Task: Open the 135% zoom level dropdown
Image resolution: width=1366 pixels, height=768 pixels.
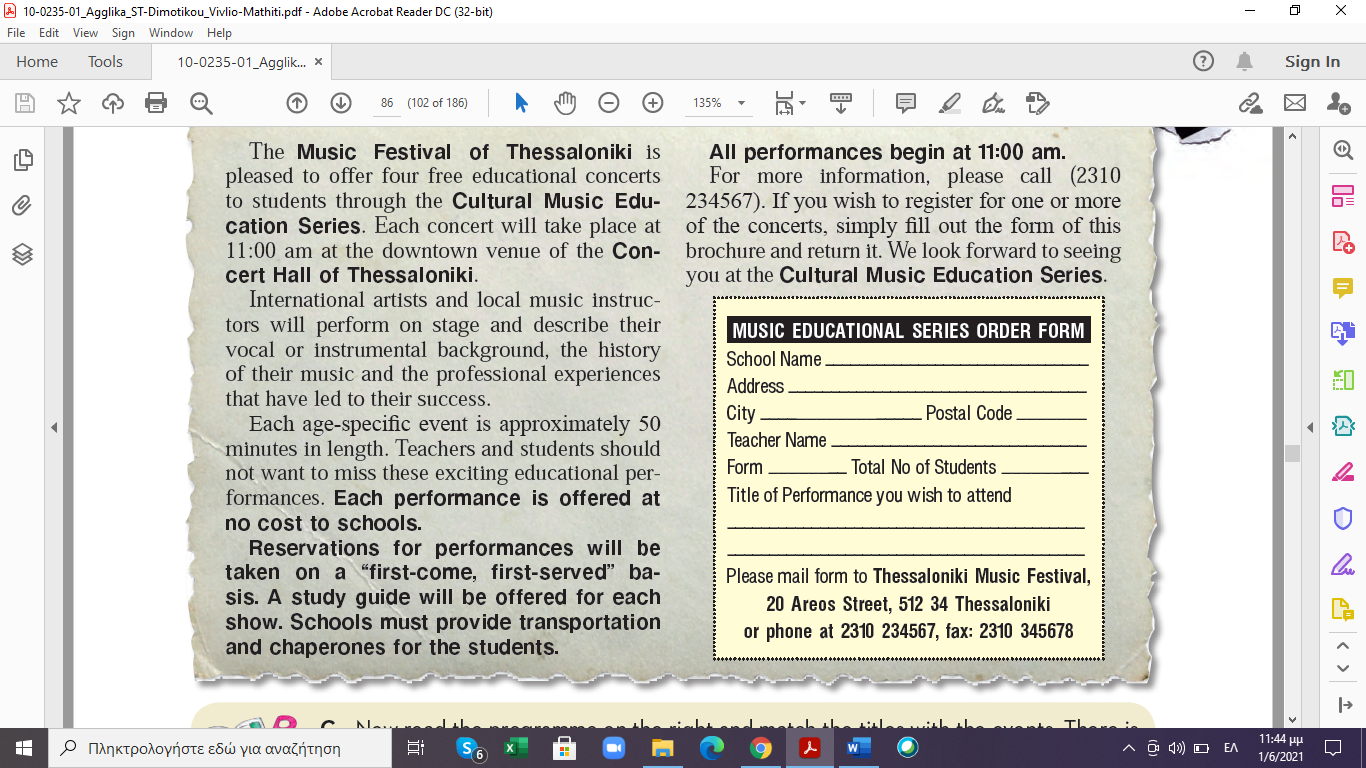Action: [x=741, y=103]
